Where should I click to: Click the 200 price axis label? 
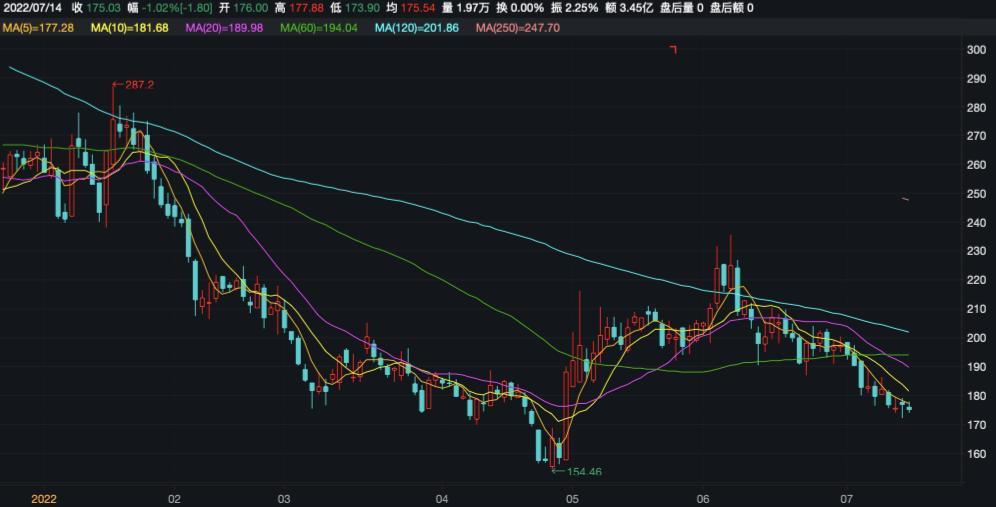pyautogui.click(x=976, y=338)
